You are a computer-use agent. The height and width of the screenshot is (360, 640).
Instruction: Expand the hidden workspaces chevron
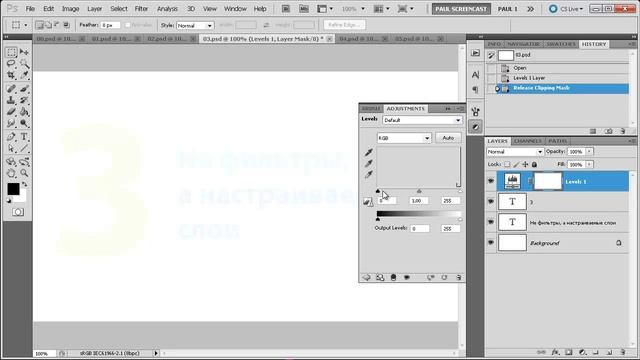click(x=530, y=9)
